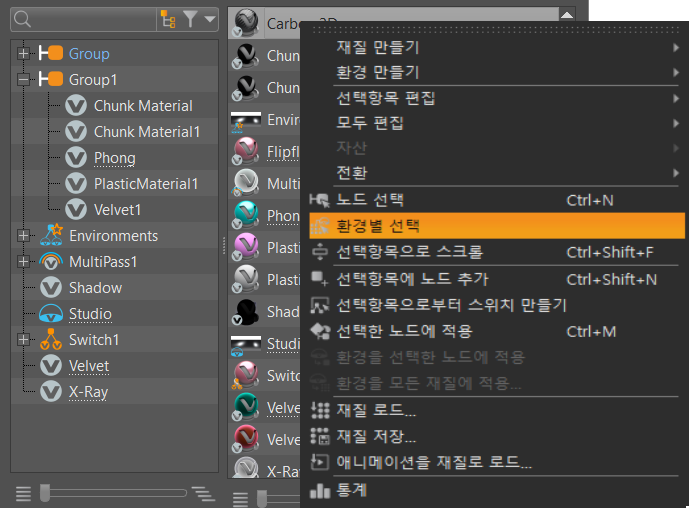Expand the MultiPass1 node
The height and width of the screenshot is (508, 689).
[23, 262]
